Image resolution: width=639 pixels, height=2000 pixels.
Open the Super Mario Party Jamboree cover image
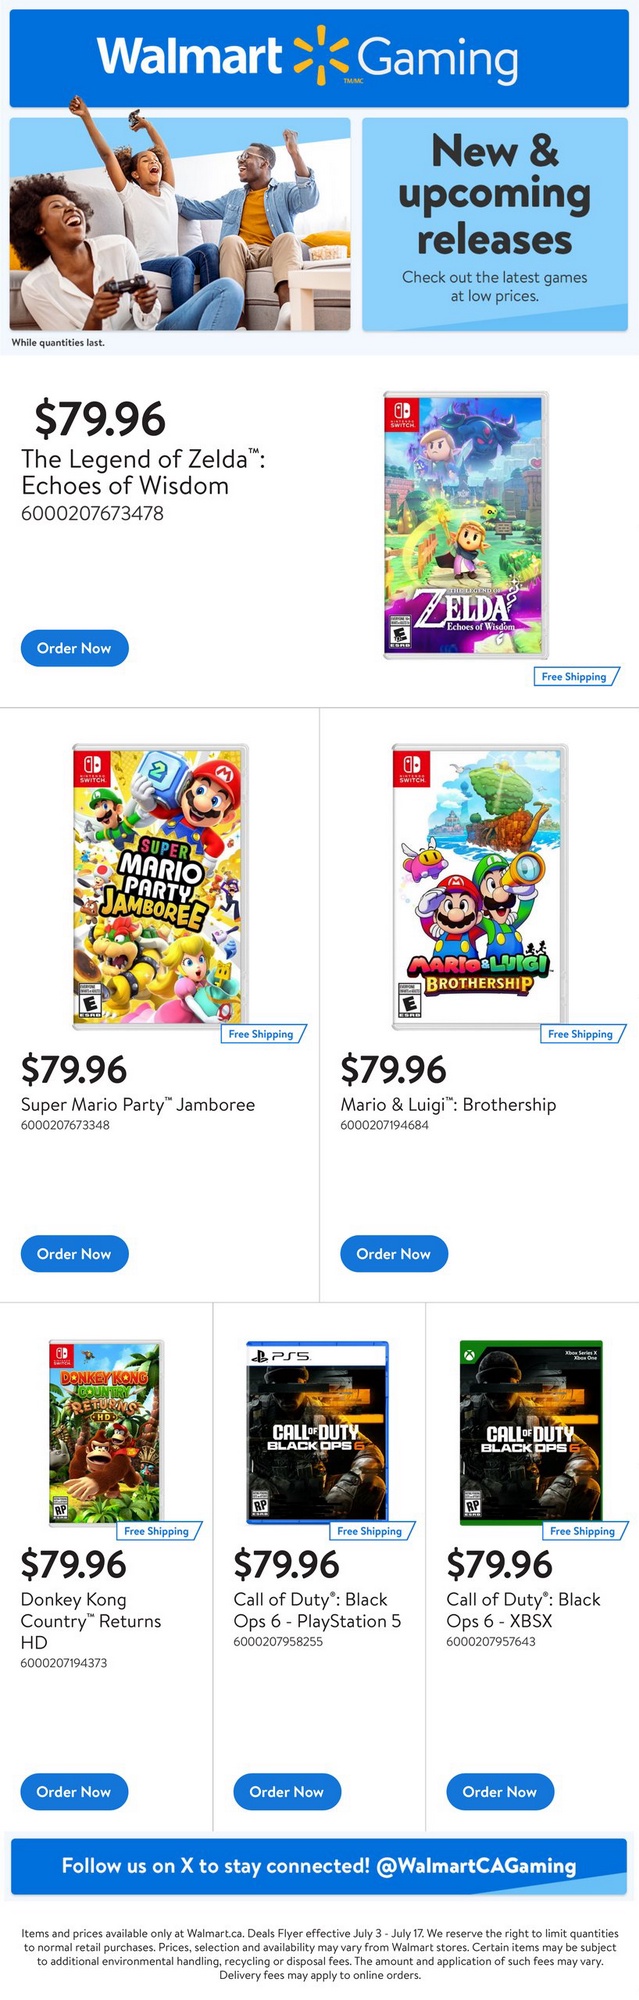(x=160, y=886)
